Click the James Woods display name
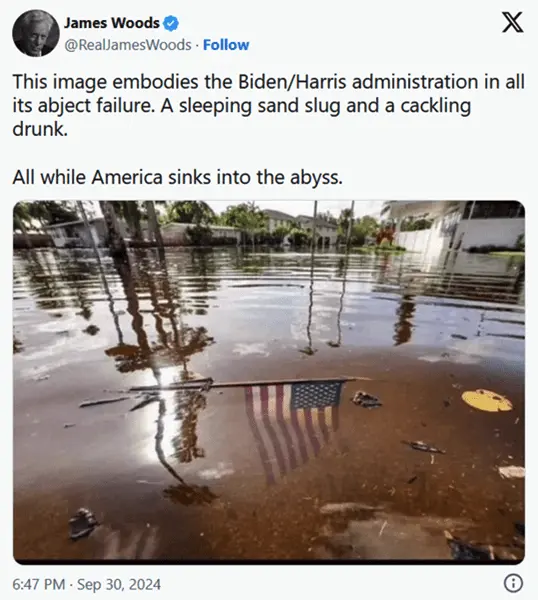538x600 pixels. 111,23
